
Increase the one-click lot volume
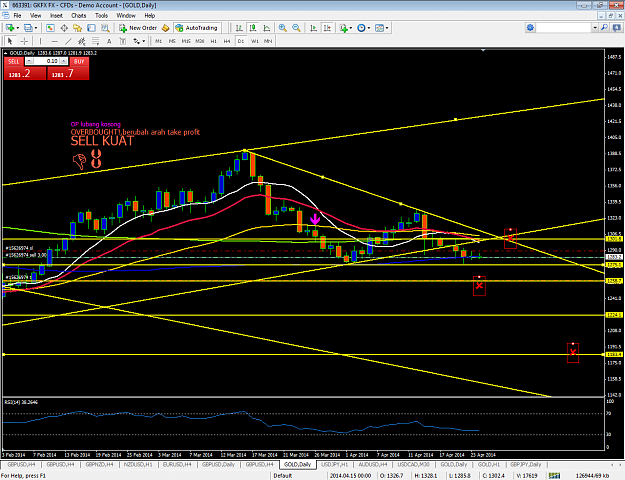pyautogui.click(x=63, y=61)
